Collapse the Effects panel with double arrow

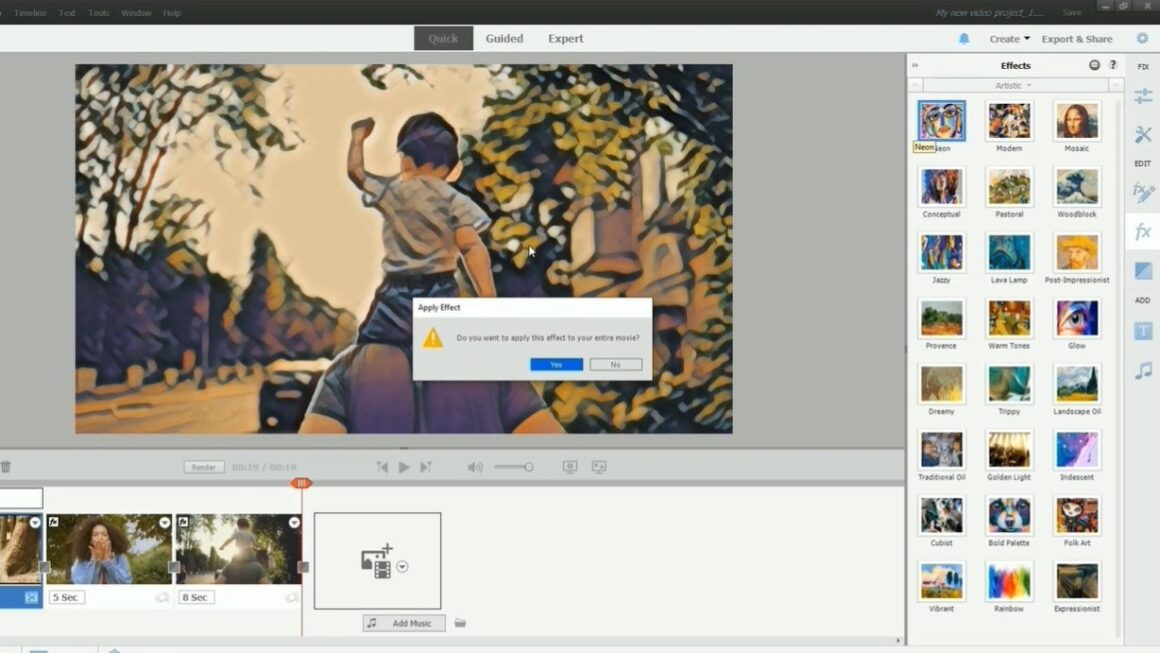[x=915, y=65]
